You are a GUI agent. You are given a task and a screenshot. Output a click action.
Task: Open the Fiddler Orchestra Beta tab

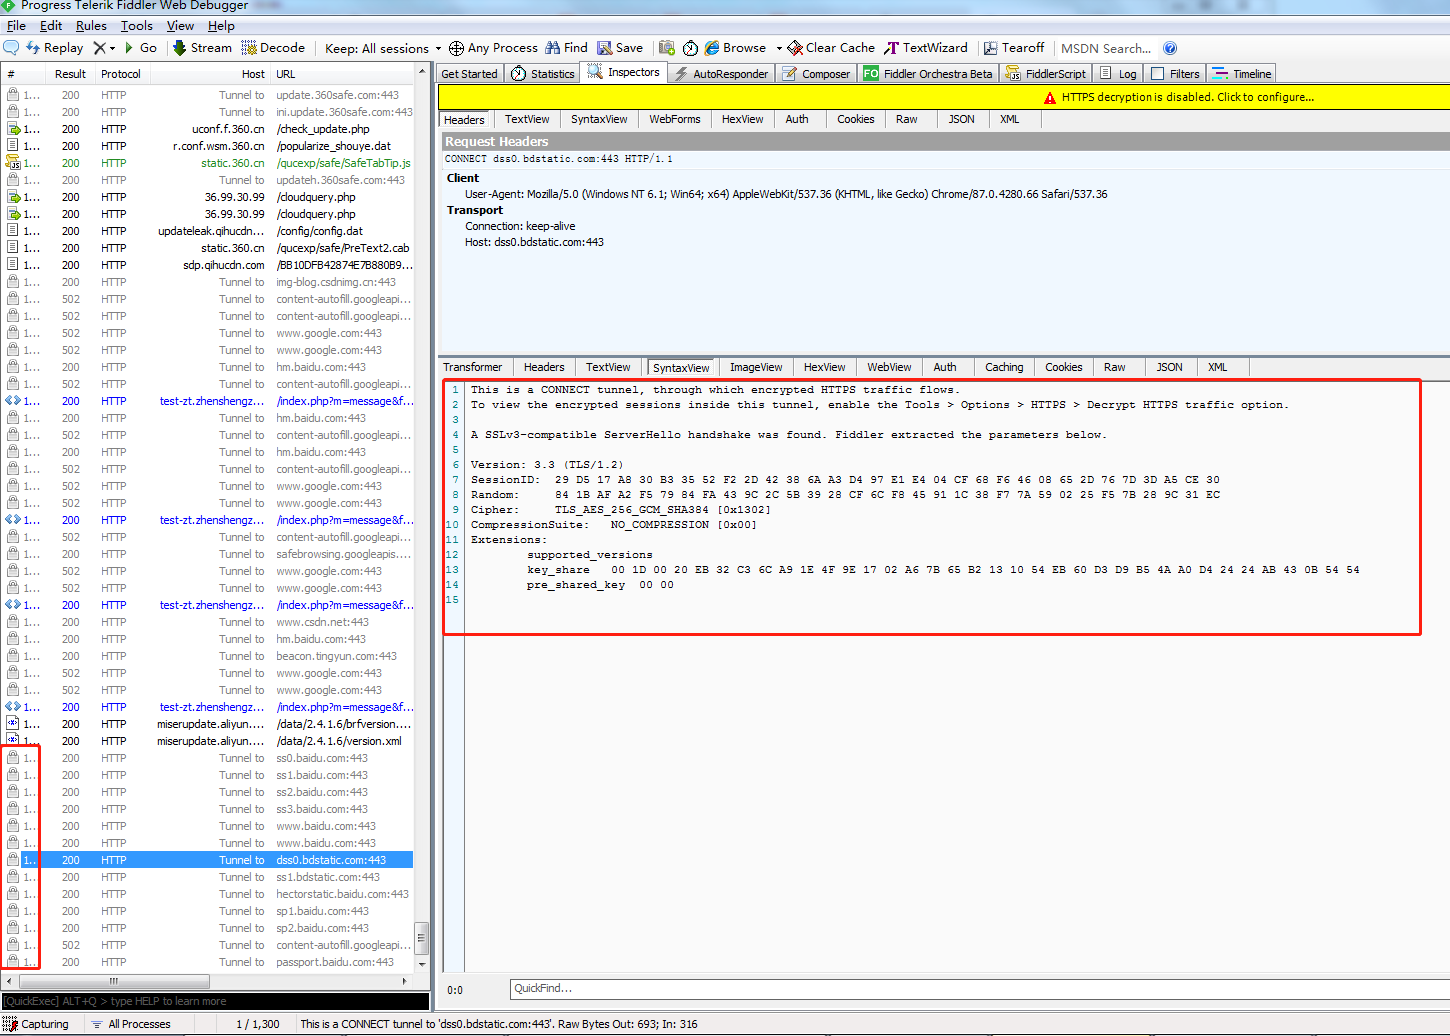928,74
